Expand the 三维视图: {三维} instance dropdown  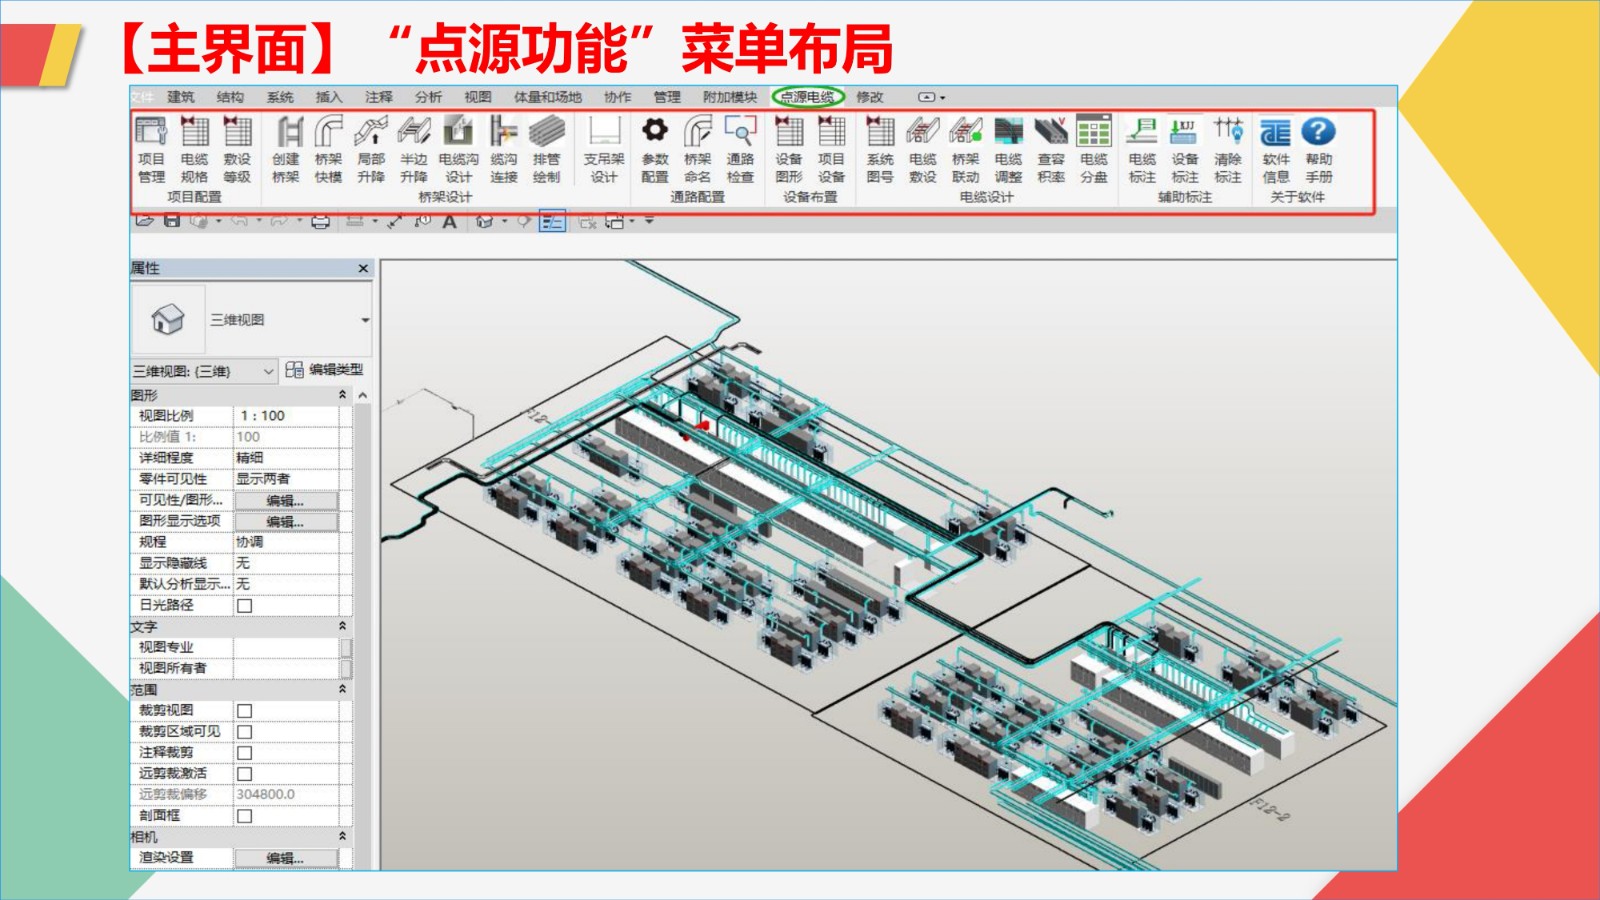pyautogui.click(x=268, y=371)
